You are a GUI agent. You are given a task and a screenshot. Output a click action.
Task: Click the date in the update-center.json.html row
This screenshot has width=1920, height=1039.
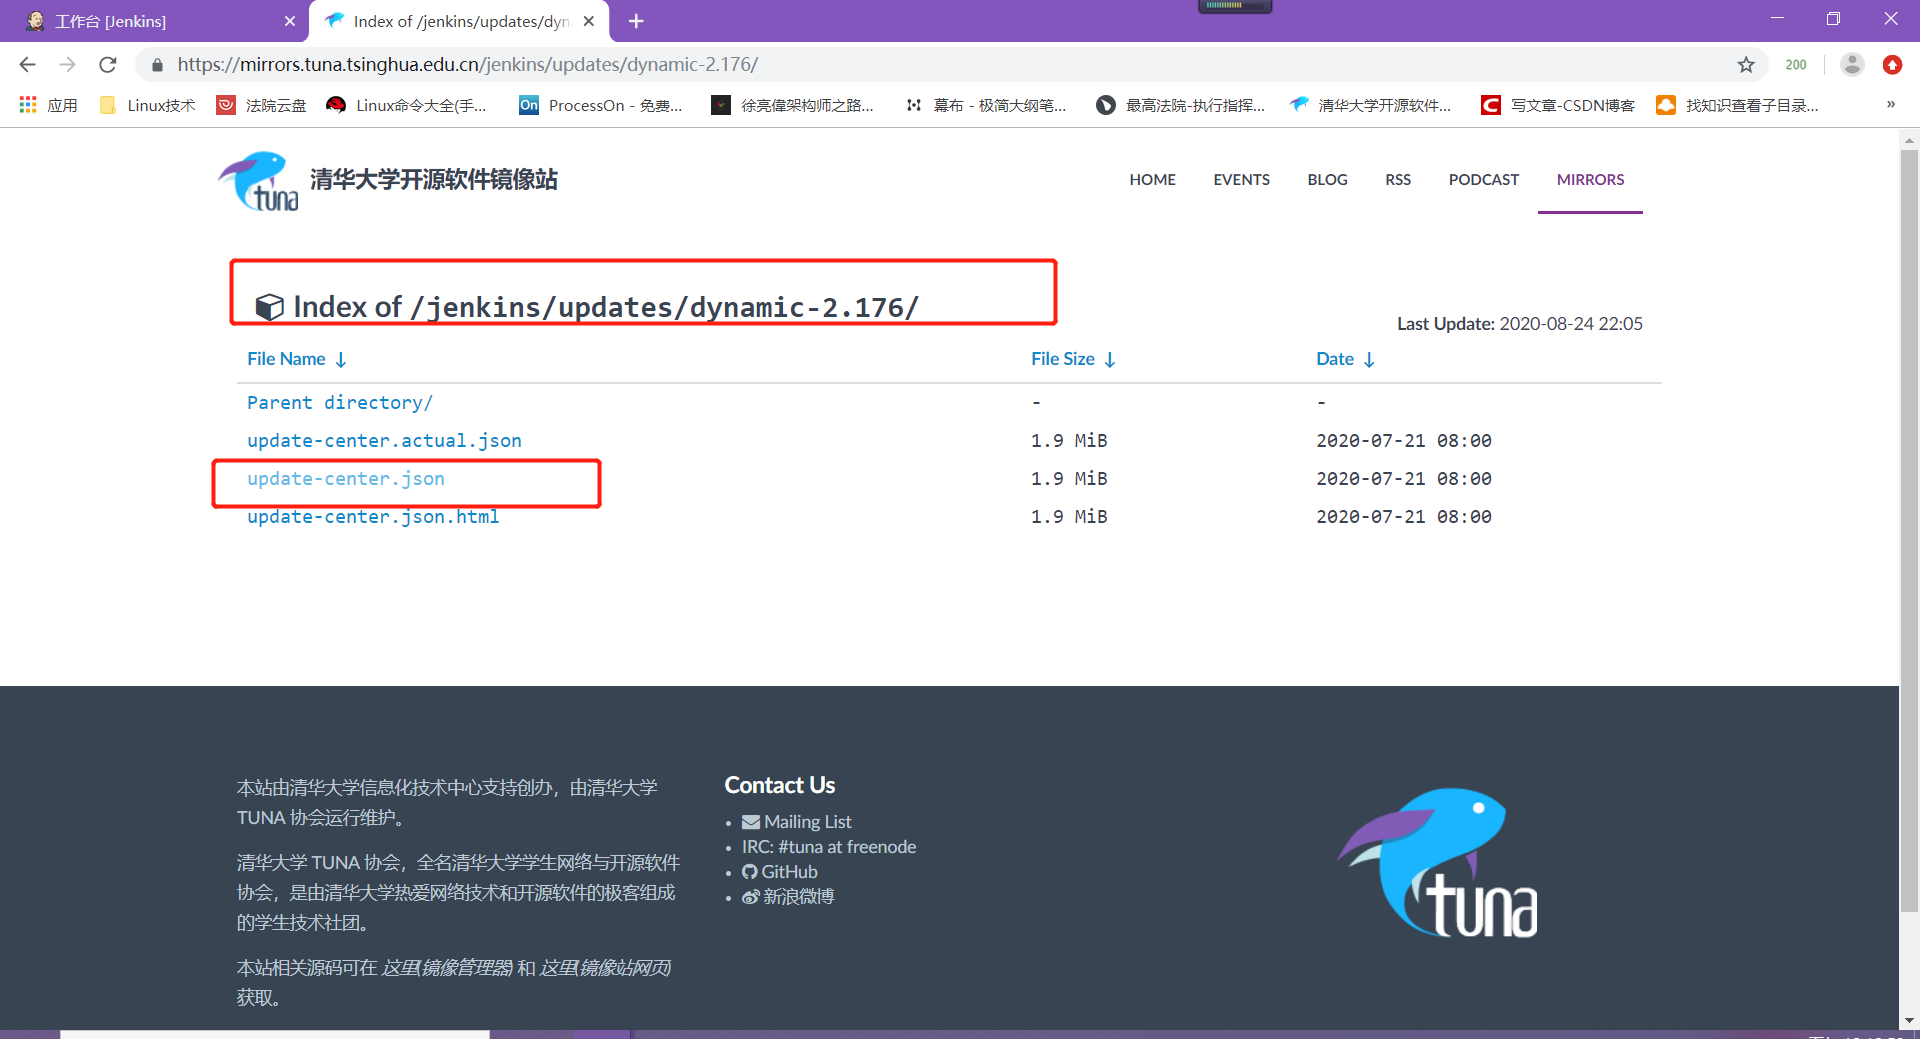pyautogui.click(x=1404, y=517)
